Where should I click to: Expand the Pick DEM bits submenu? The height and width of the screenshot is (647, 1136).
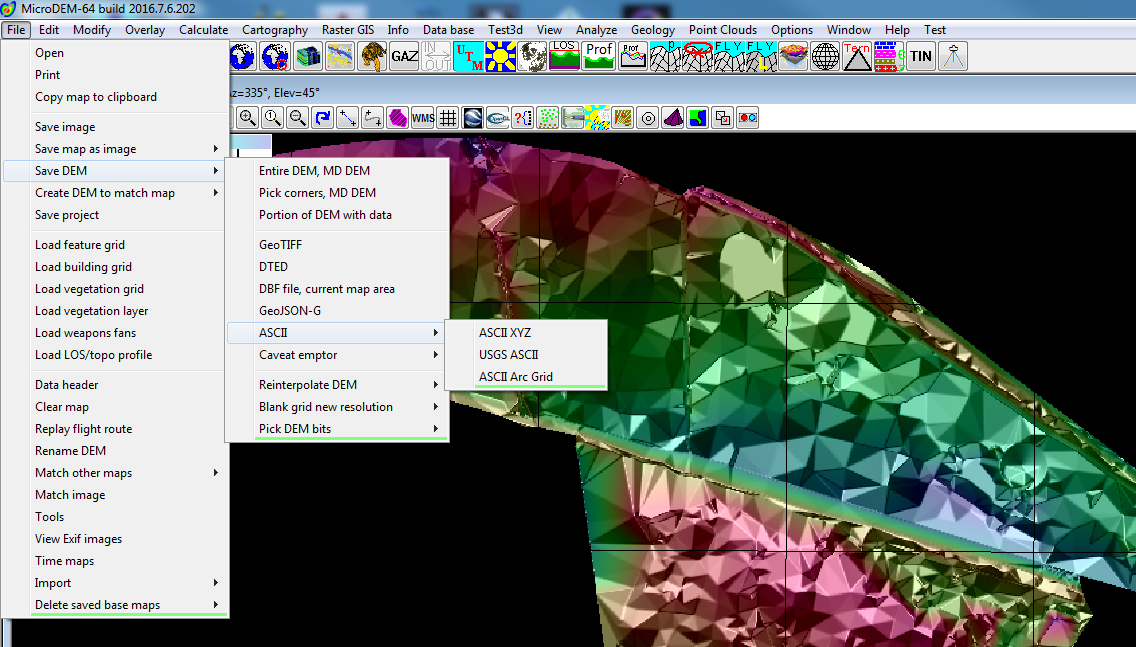point(337,429)
